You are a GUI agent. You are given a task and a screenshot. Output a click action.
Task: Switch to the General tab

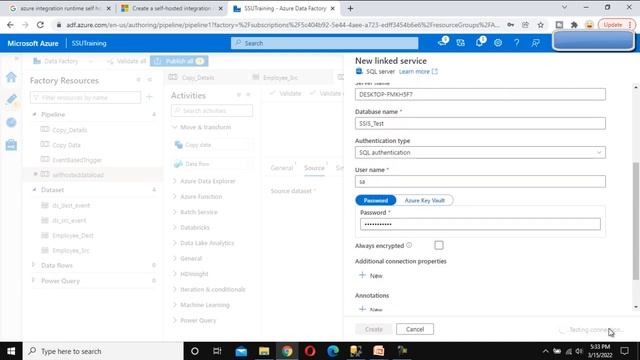pyautogui.click(x=282, y=168)
